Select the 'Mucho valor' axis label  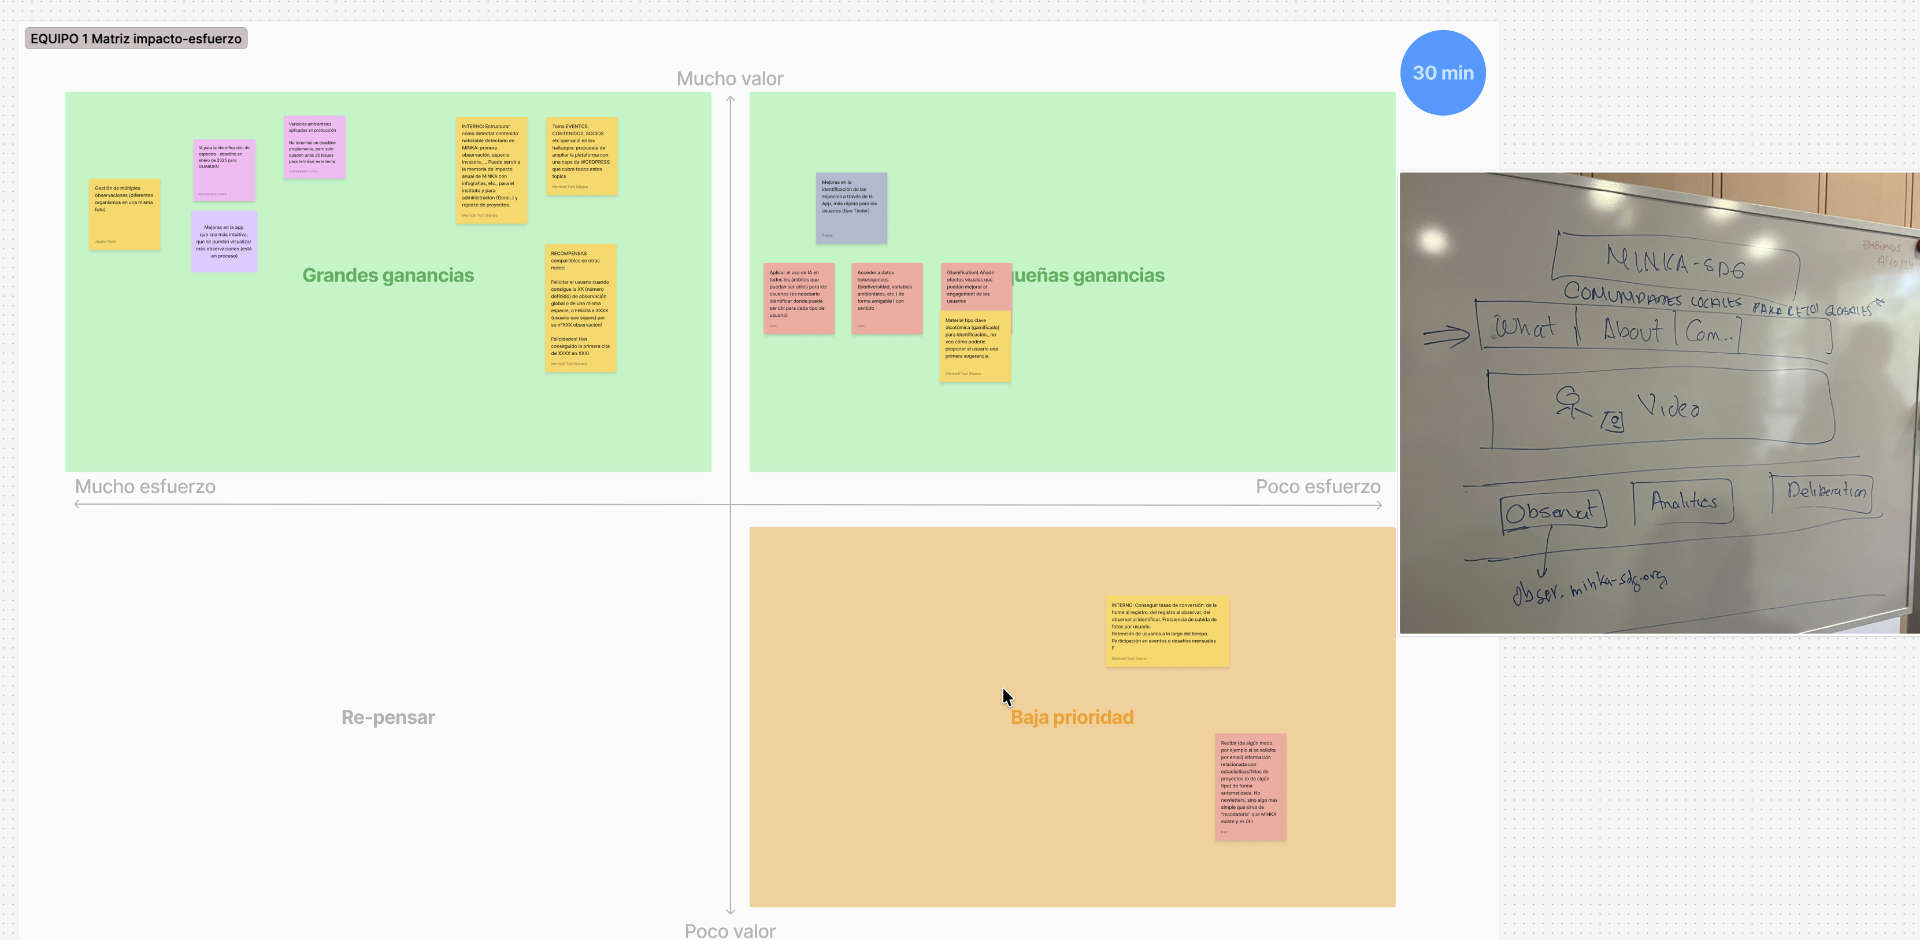730,79
